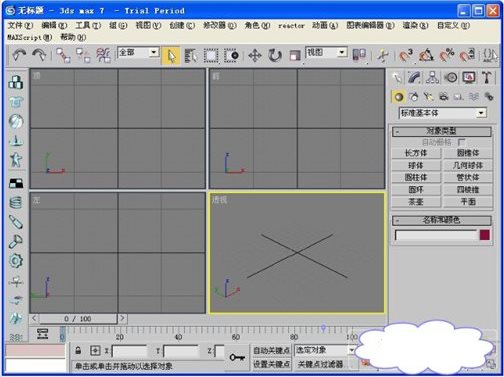Image resolution: width=504 pixels, height=377 pixels.
Task: Click reactor Rigid Body Collection cubes icon
Action: click(x=16, y=82)
